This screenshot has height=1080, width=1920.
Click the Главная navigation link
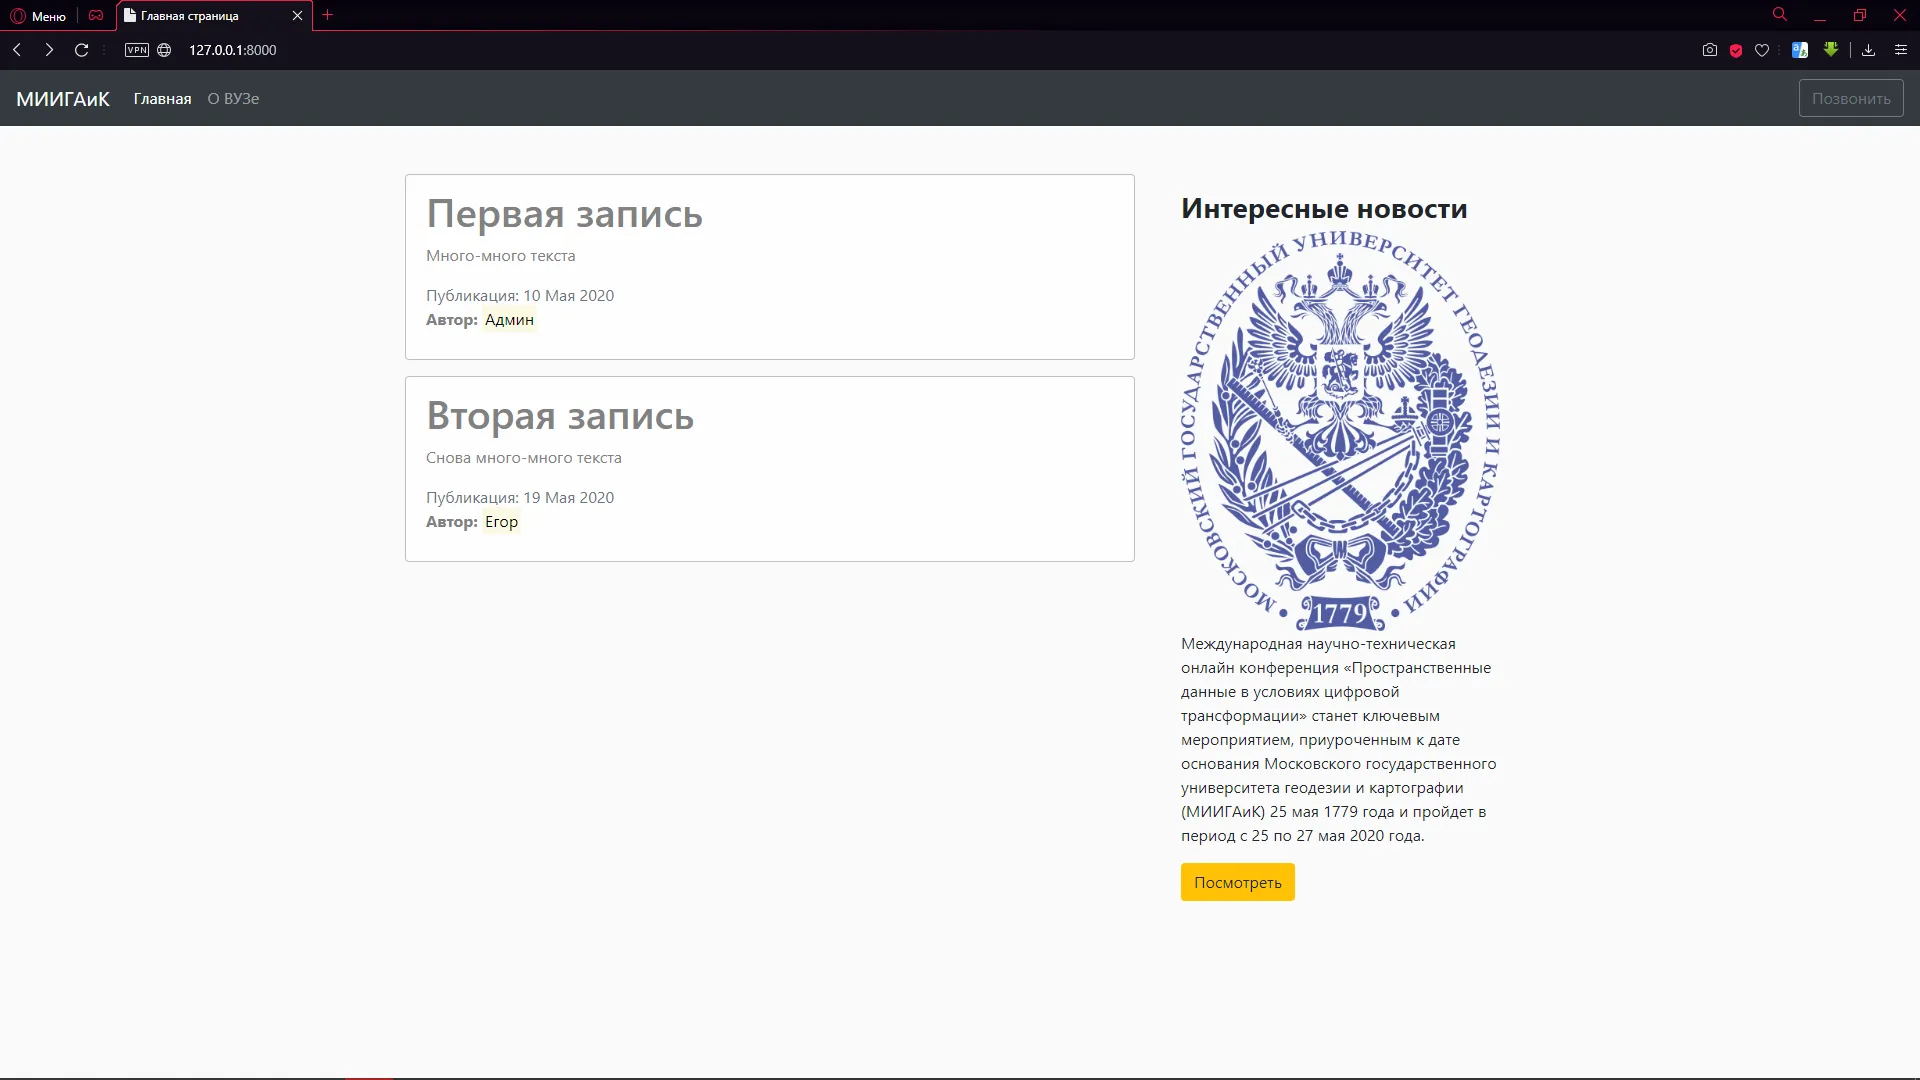(162, 99)
